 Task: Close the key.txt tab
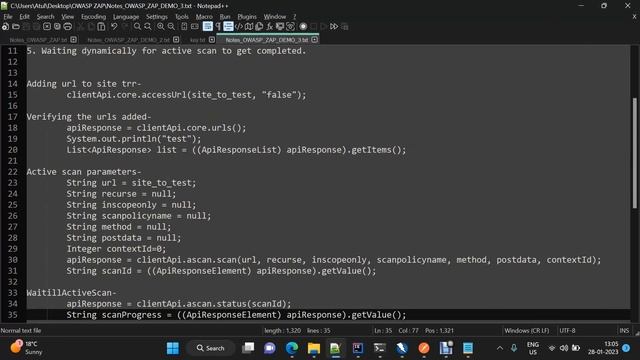[212, 40]
